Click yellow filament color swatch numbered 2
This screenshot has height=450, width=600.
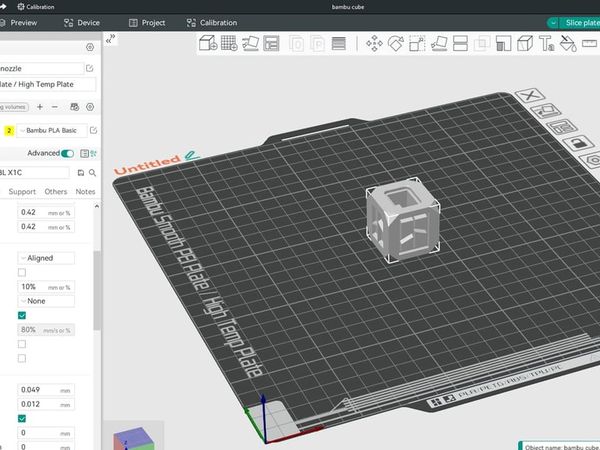pyautogui.click(x=9, y=130)
